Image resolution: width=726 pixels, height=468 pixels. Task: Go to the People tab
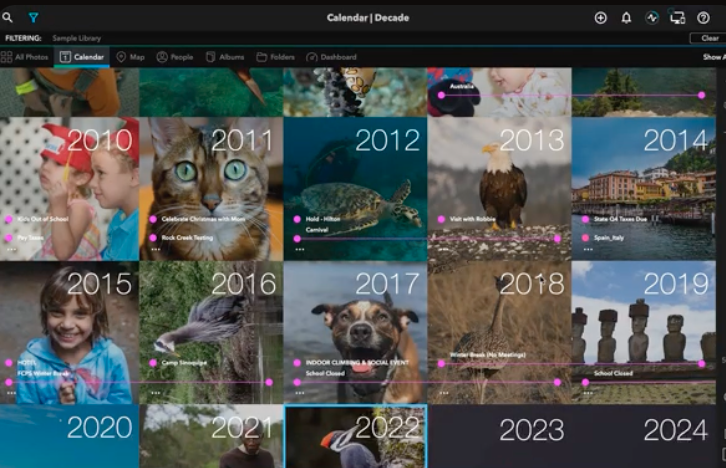(x=175, y=57)
